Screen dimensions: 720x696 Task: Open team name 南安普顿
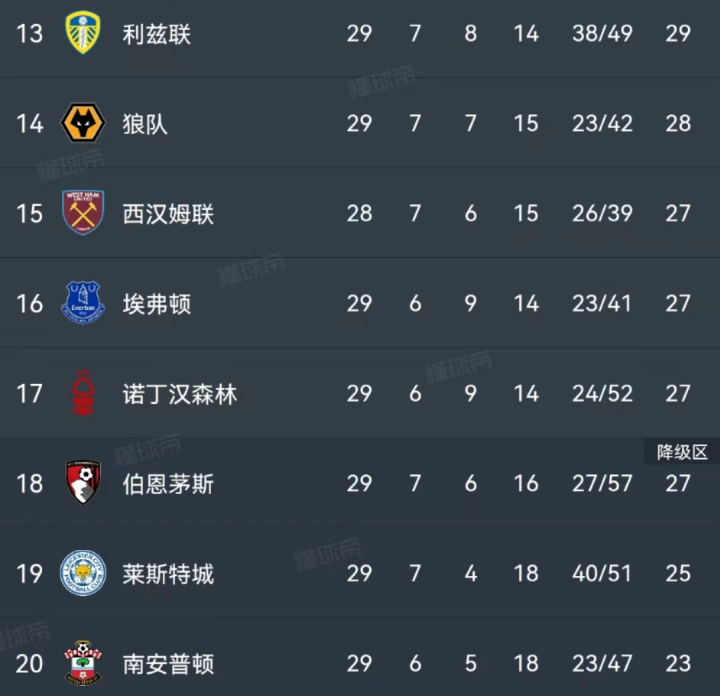168,664
